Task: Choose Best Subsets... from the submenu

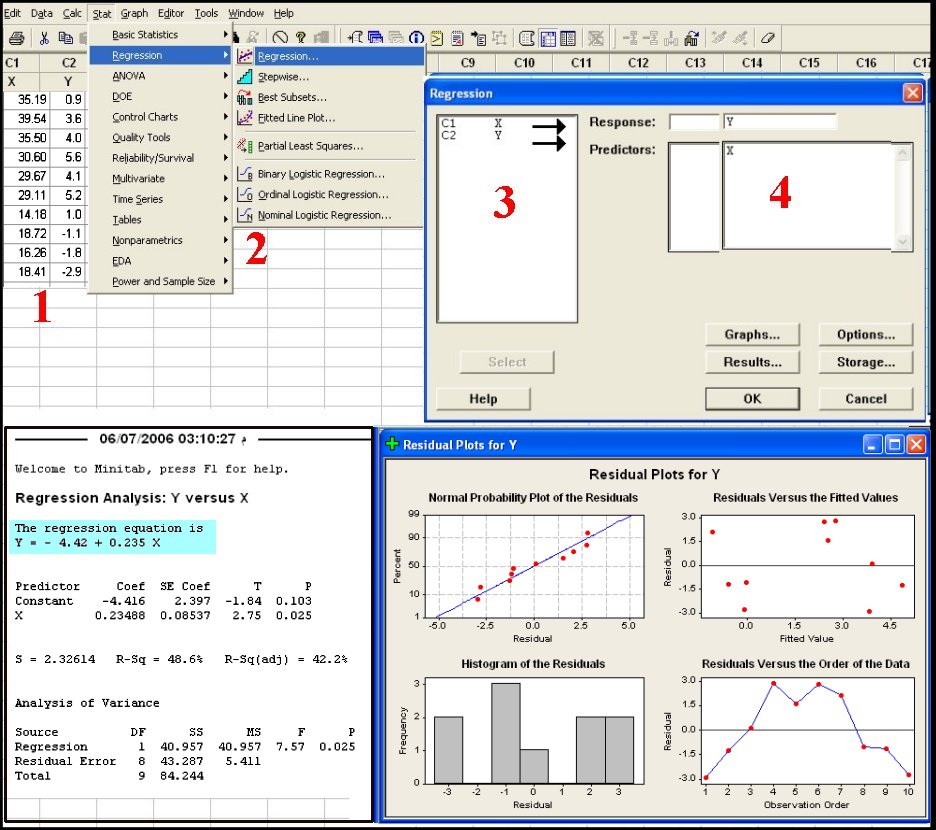Action: tap(330, 97)
